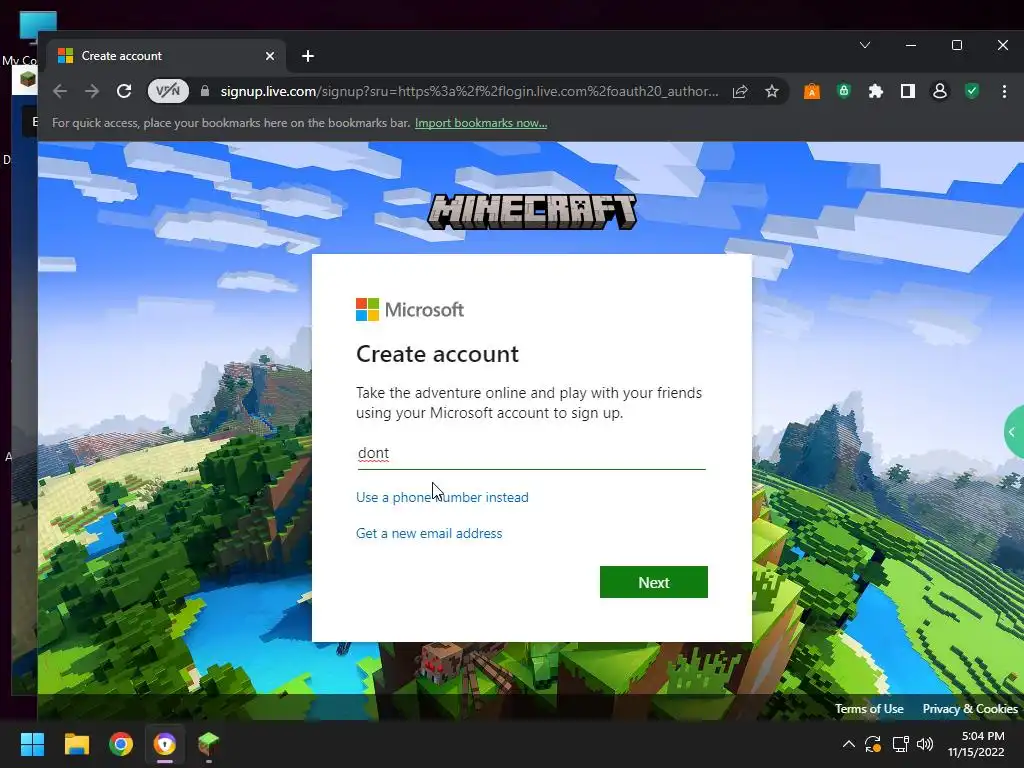Open the Minecraft grass block taskbar icon
Screen dimensions: 1024x768
(208, 744)
